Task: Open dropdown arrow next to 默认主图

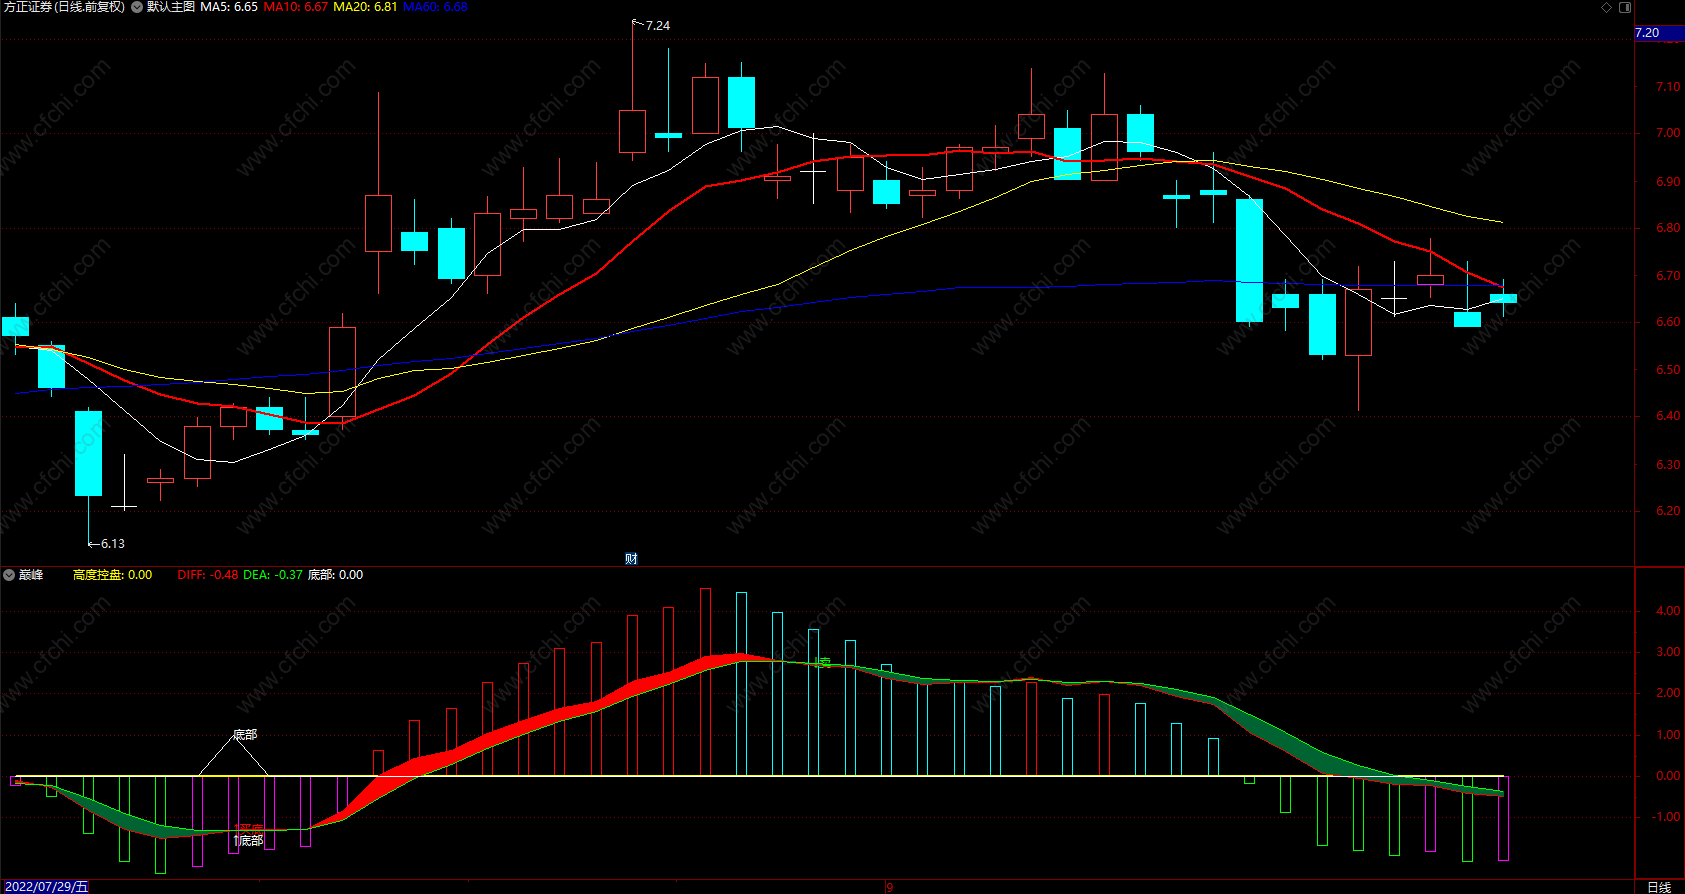Action: pos(137,7)
